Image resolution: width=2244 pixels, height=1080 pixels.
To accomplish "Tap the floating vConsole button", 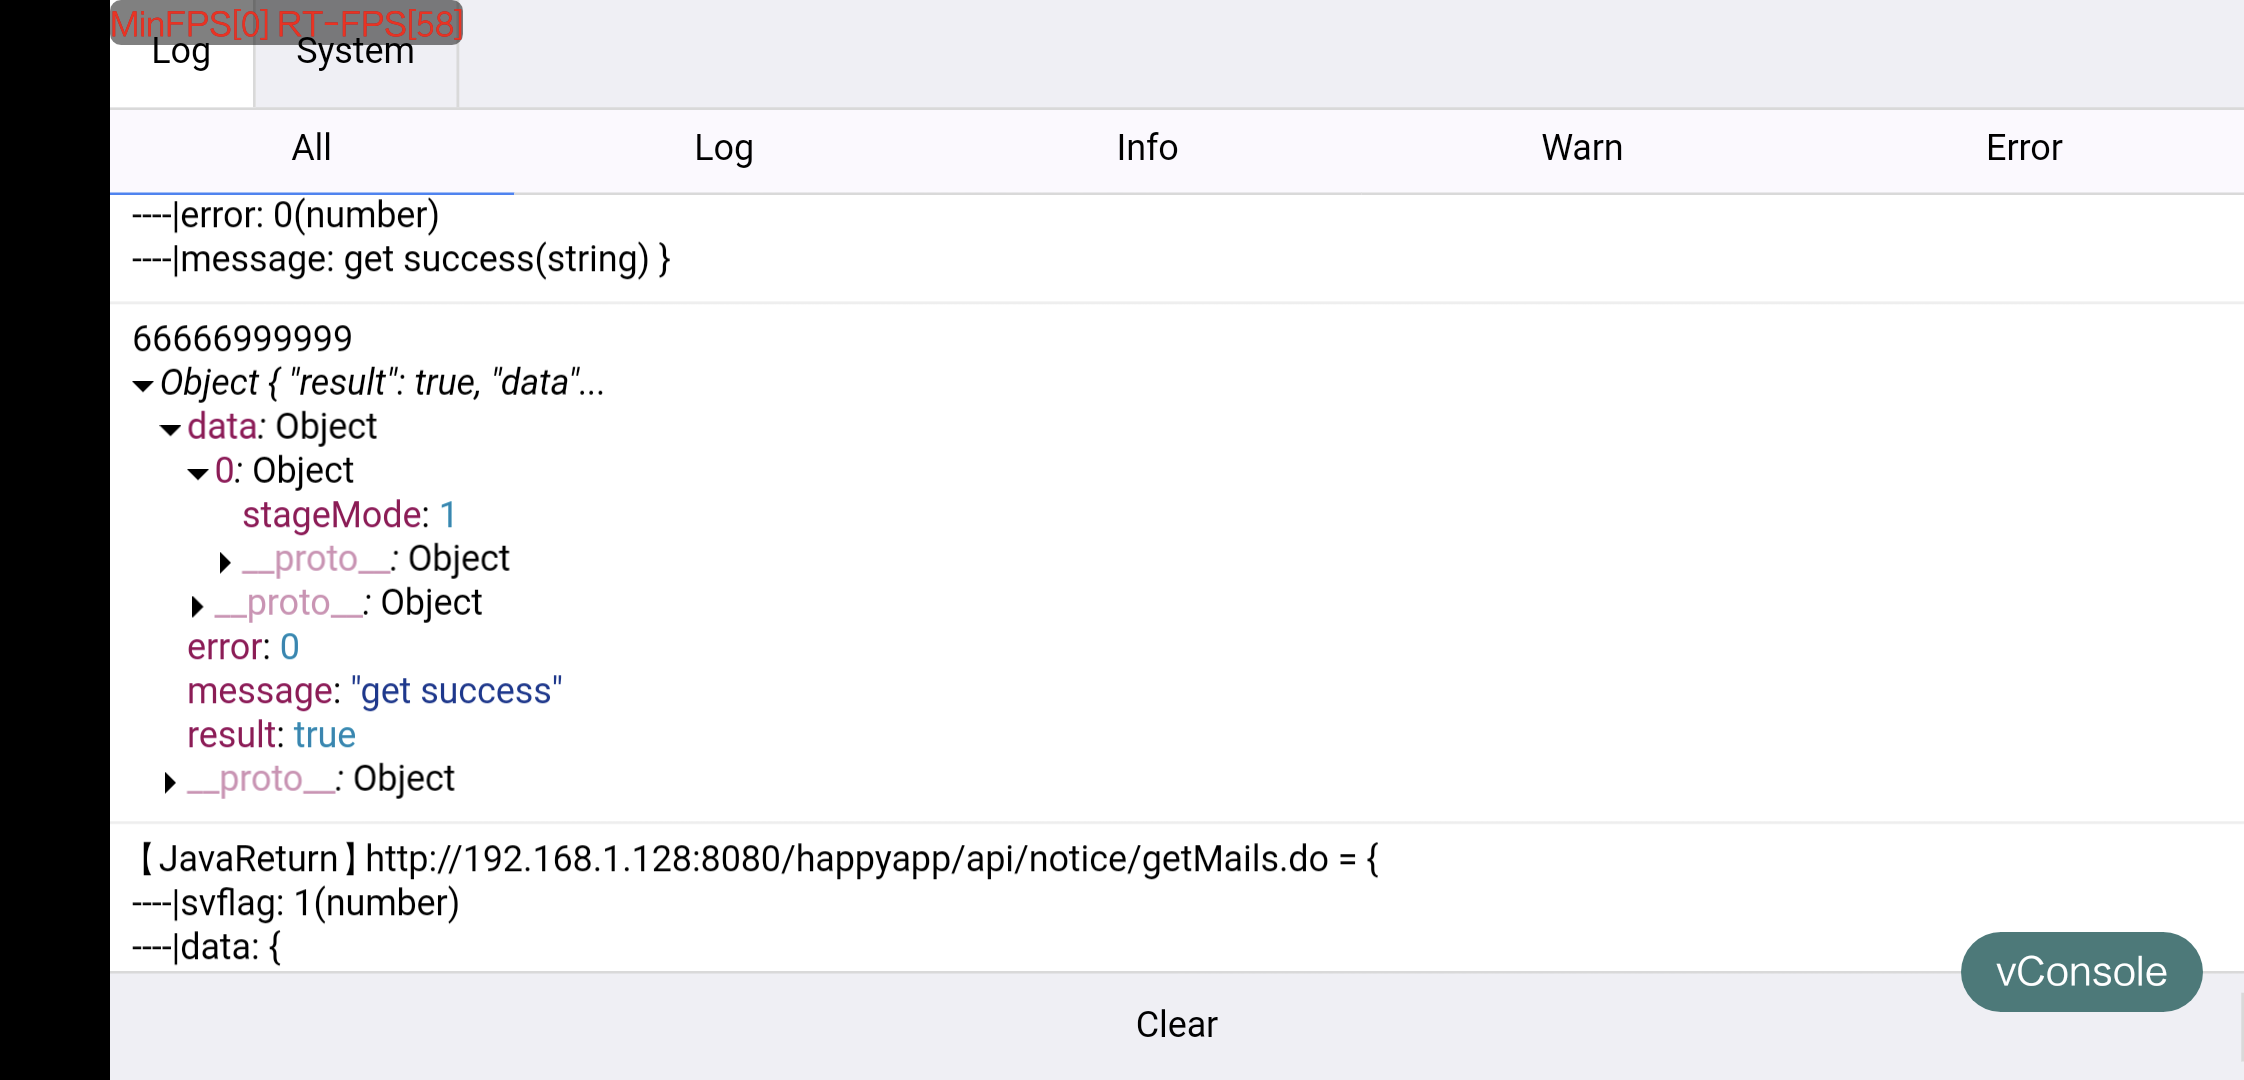I will tap(2080, 972).
